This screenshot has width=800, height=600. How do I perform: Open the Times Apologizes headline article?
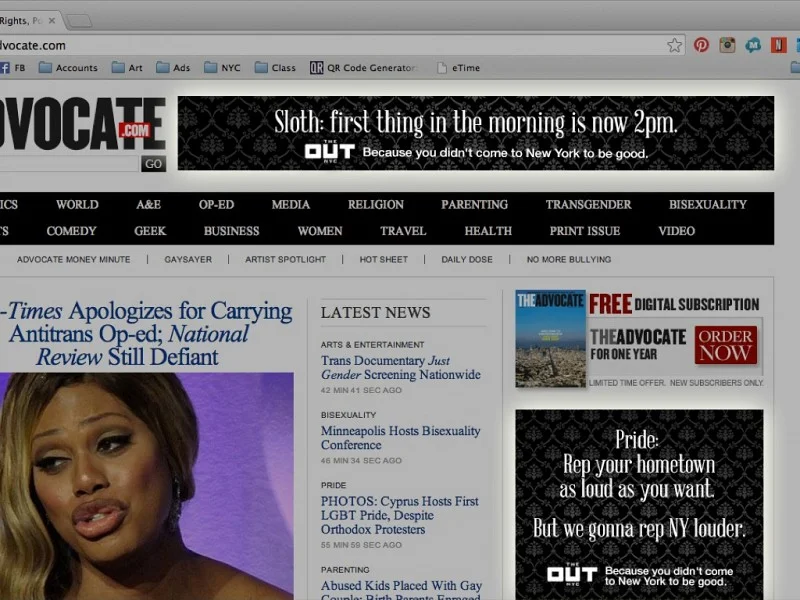tap(146, 334)
